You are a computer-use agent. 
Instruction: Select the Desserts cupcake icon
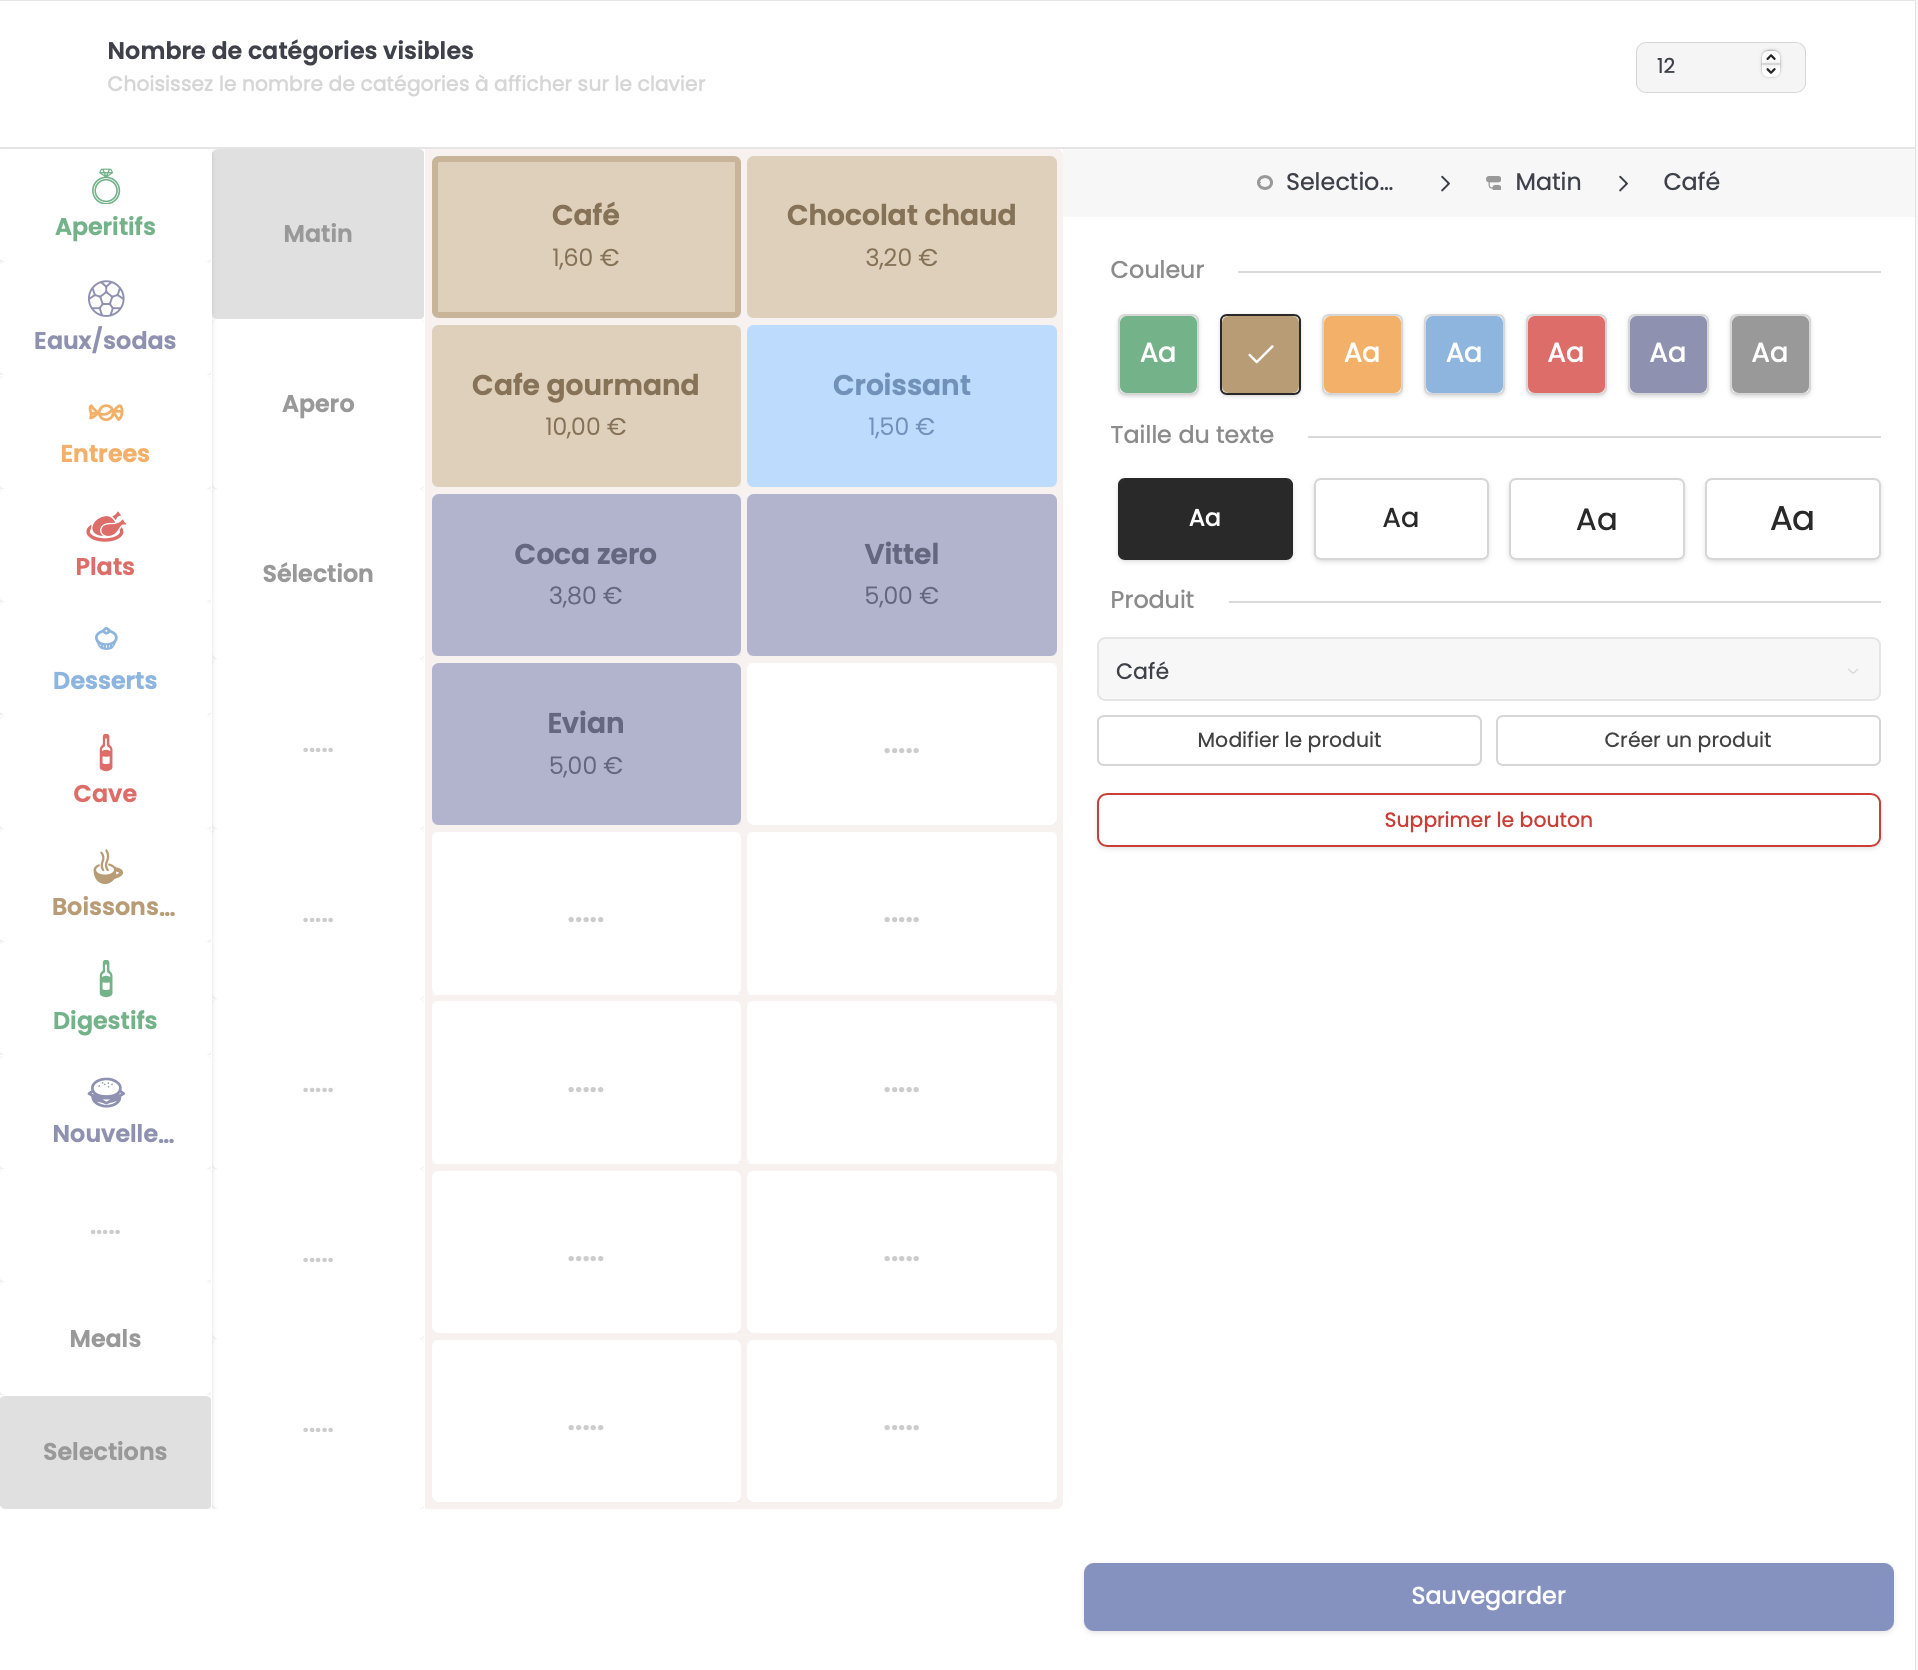click(105, 639)
